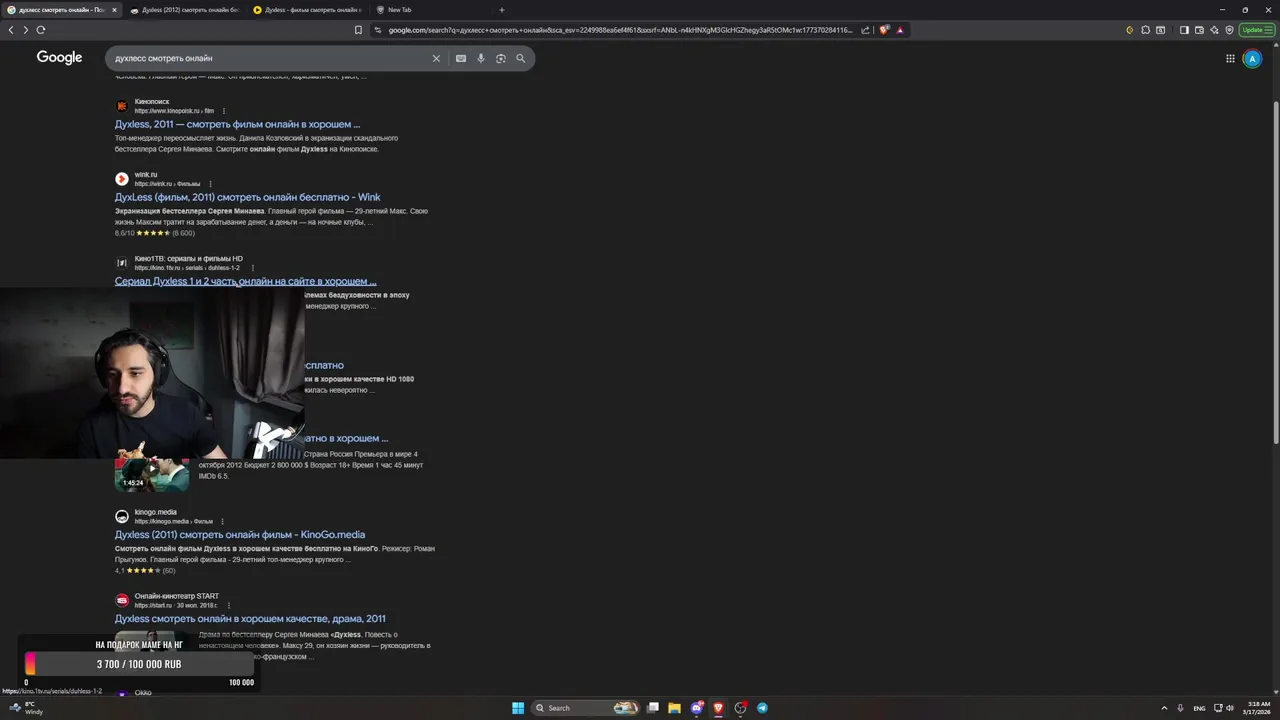Open the weather widget on taskbar
The width and height of the screenshot is (1280, 720).
click(28, 708)
